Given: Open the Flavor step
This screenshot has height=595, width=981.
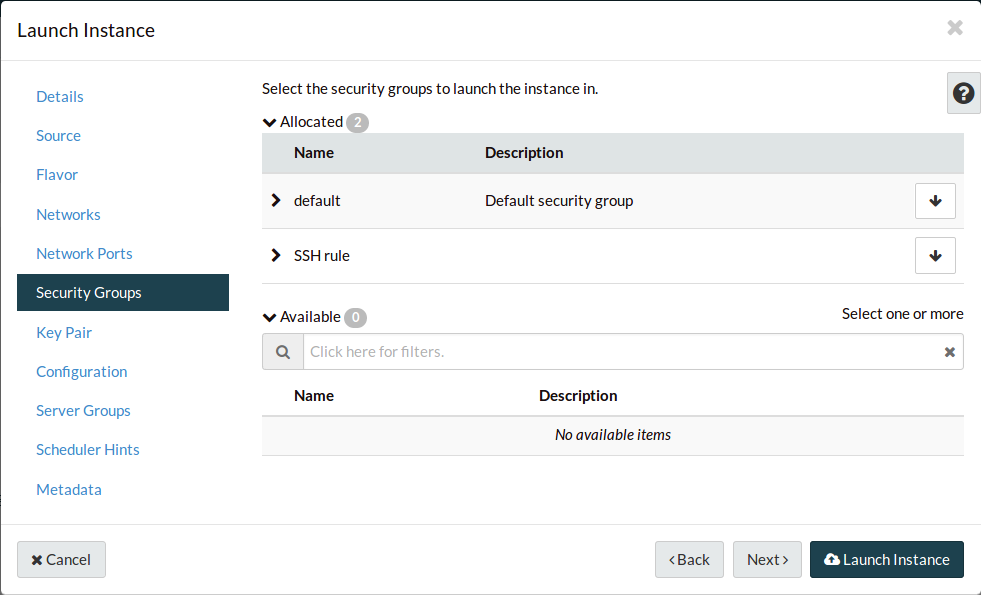Looking at the screenshot, I should coord(57,175).
